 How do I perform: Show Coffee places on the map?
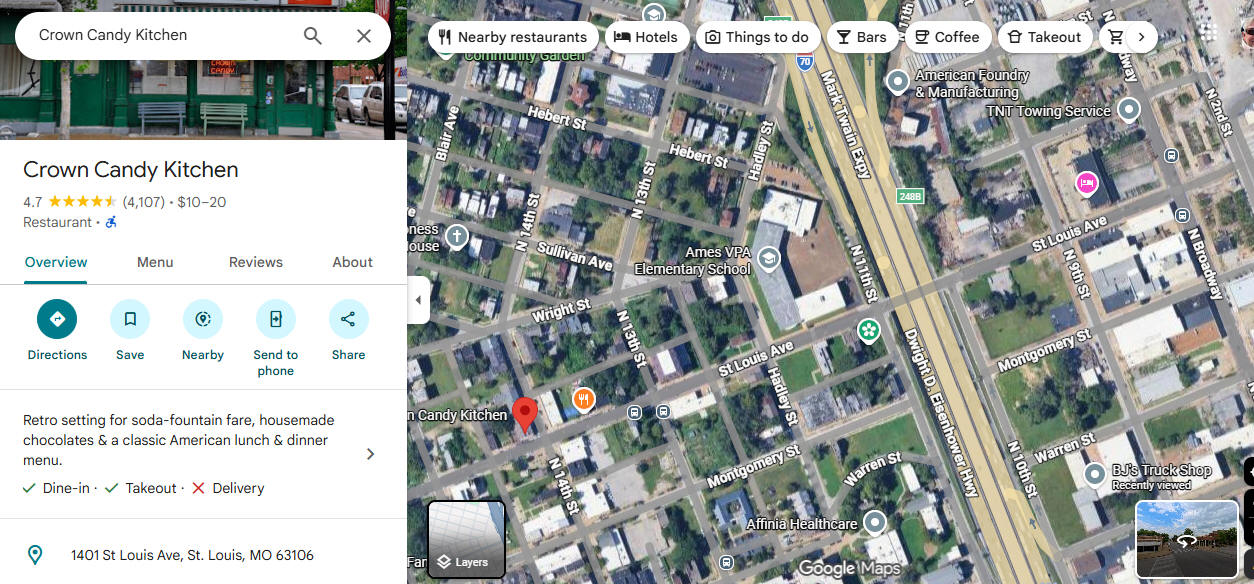(945, 37)
